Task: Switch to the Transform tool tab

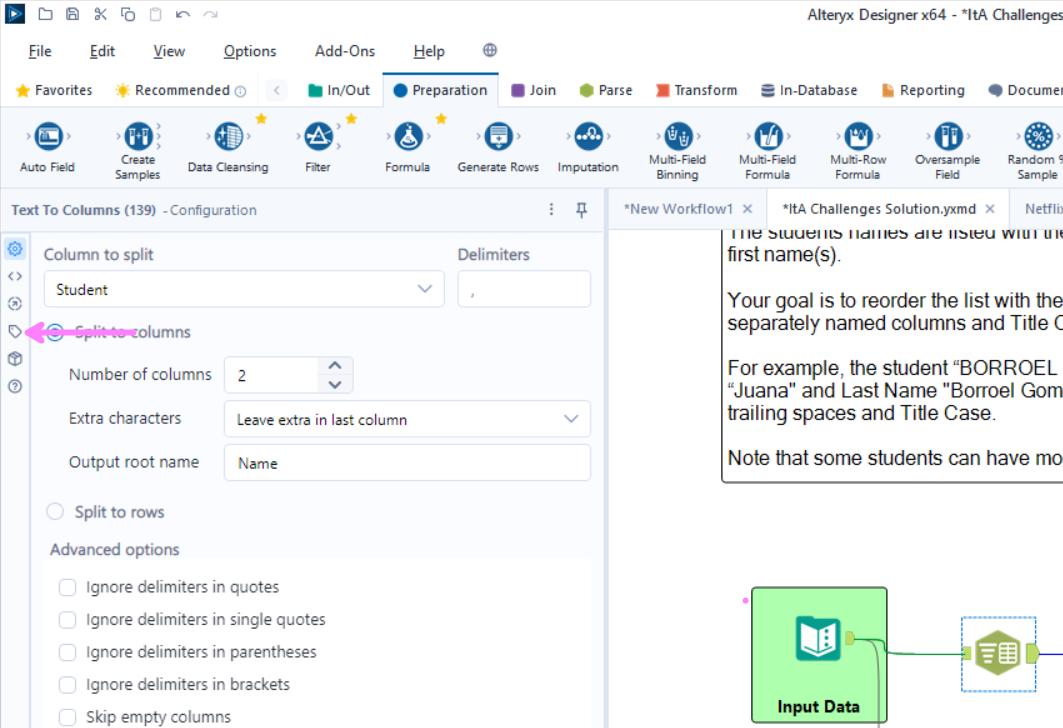Action: 697,90
